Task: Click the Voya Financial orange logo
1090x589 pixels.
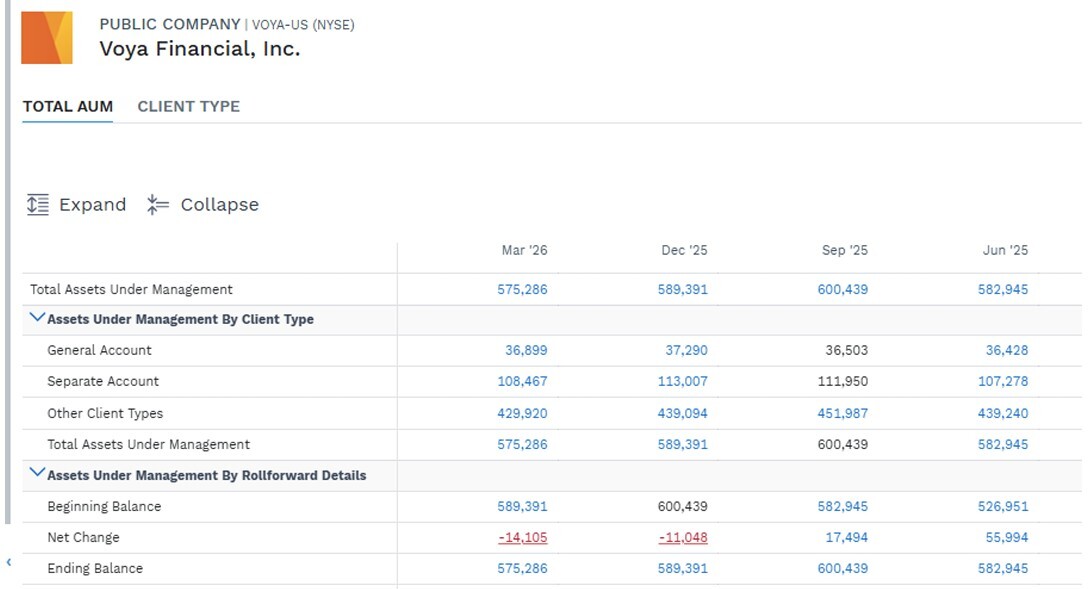Action: (x=47, y=38)
